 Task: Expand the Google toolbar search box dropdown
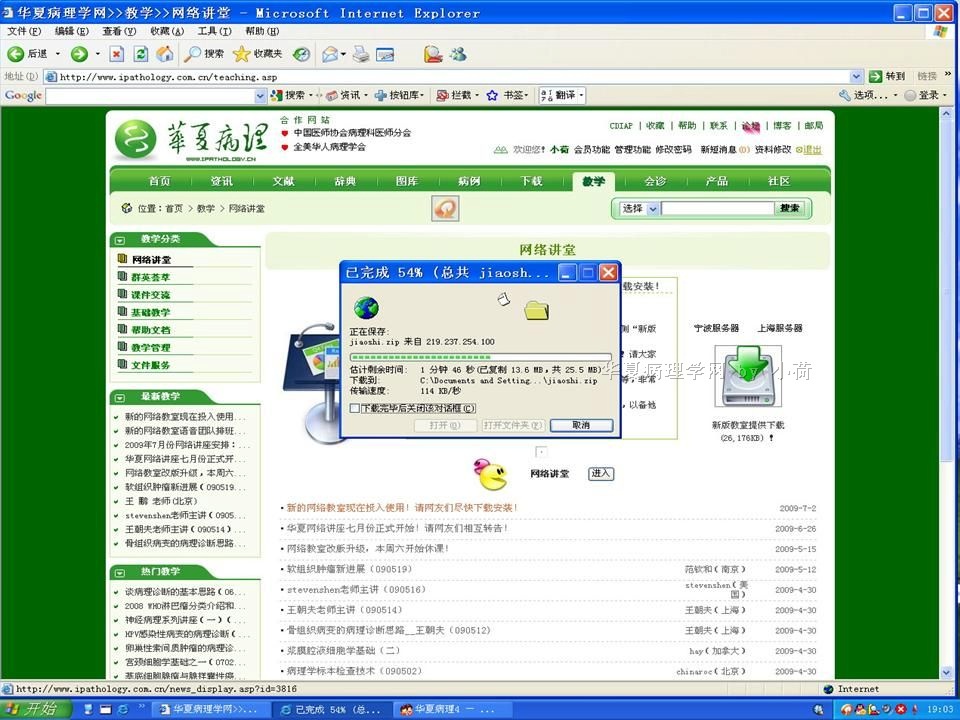(260, 96)
